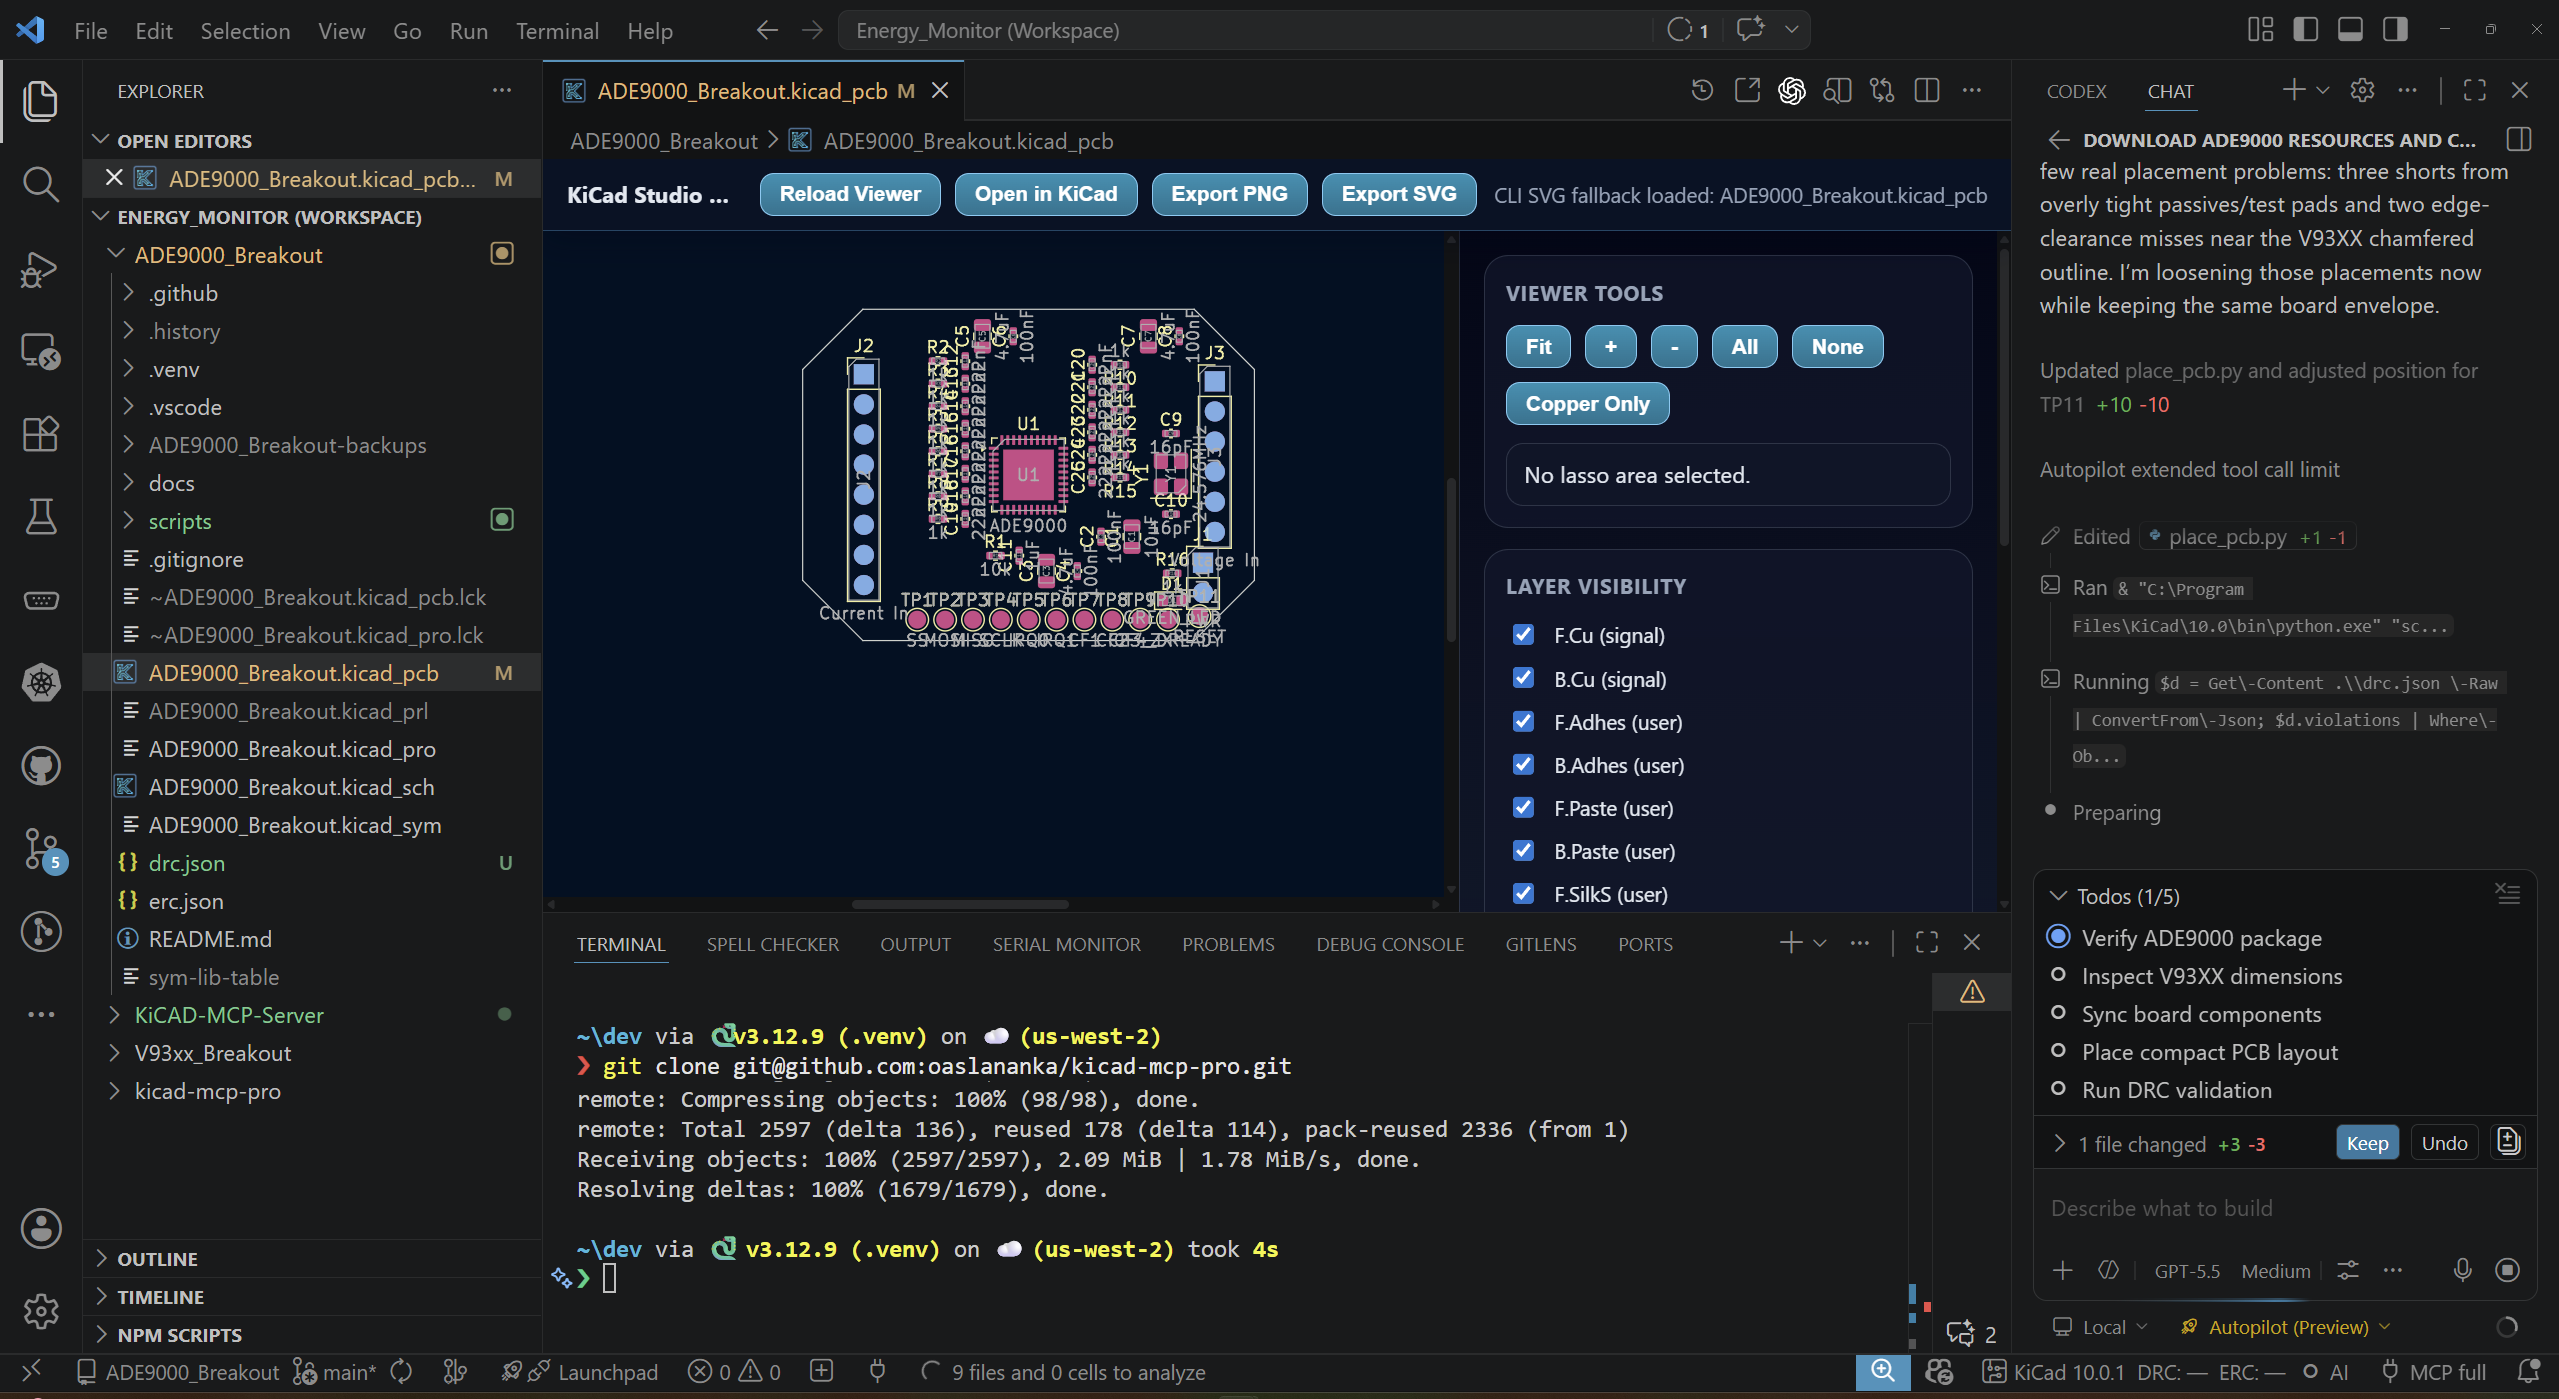Open notifications bell in status bar
Viewport: 2559px width, 1399px height.
pyautogui.click(x=2529, y=1372)
